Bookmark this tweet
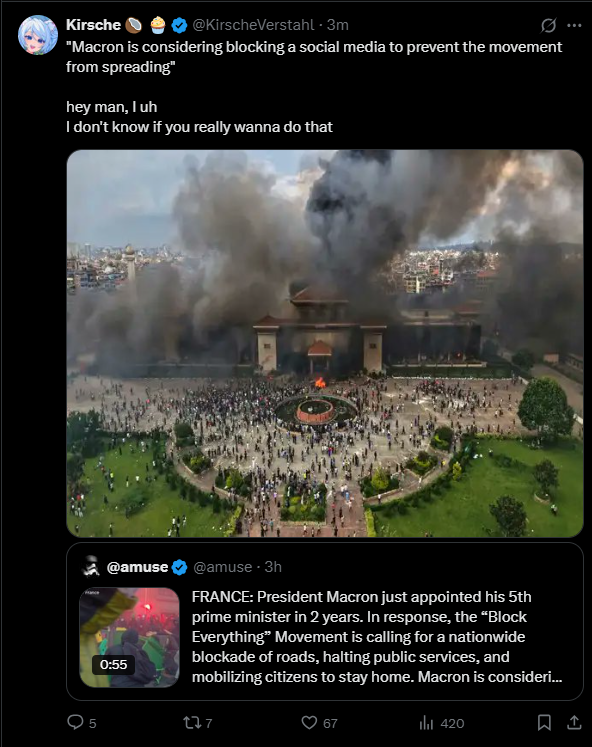 pos(544,722)
